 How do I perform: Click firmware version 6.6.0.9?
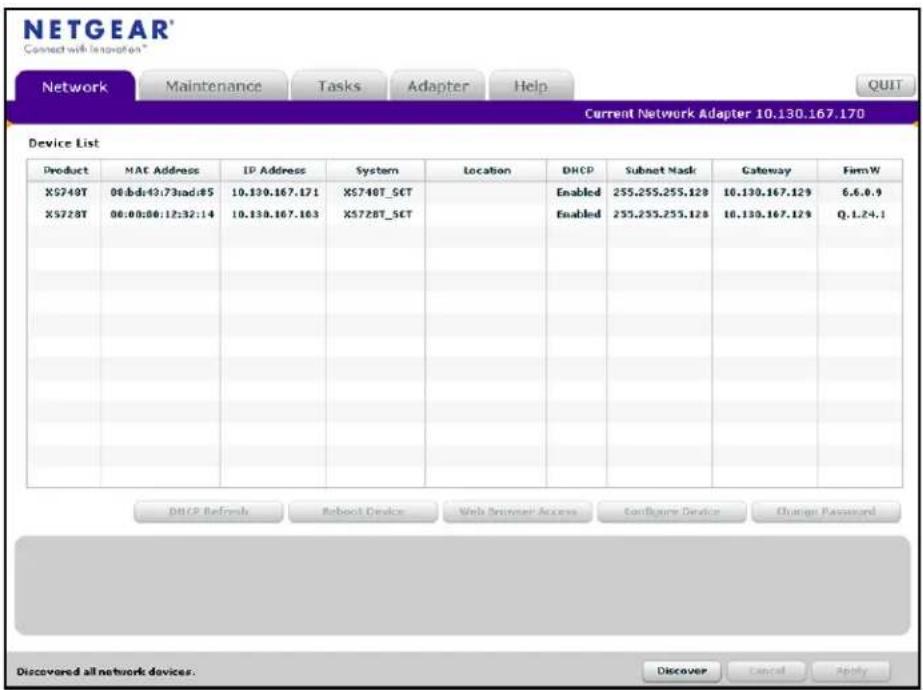tap(861, 193)
